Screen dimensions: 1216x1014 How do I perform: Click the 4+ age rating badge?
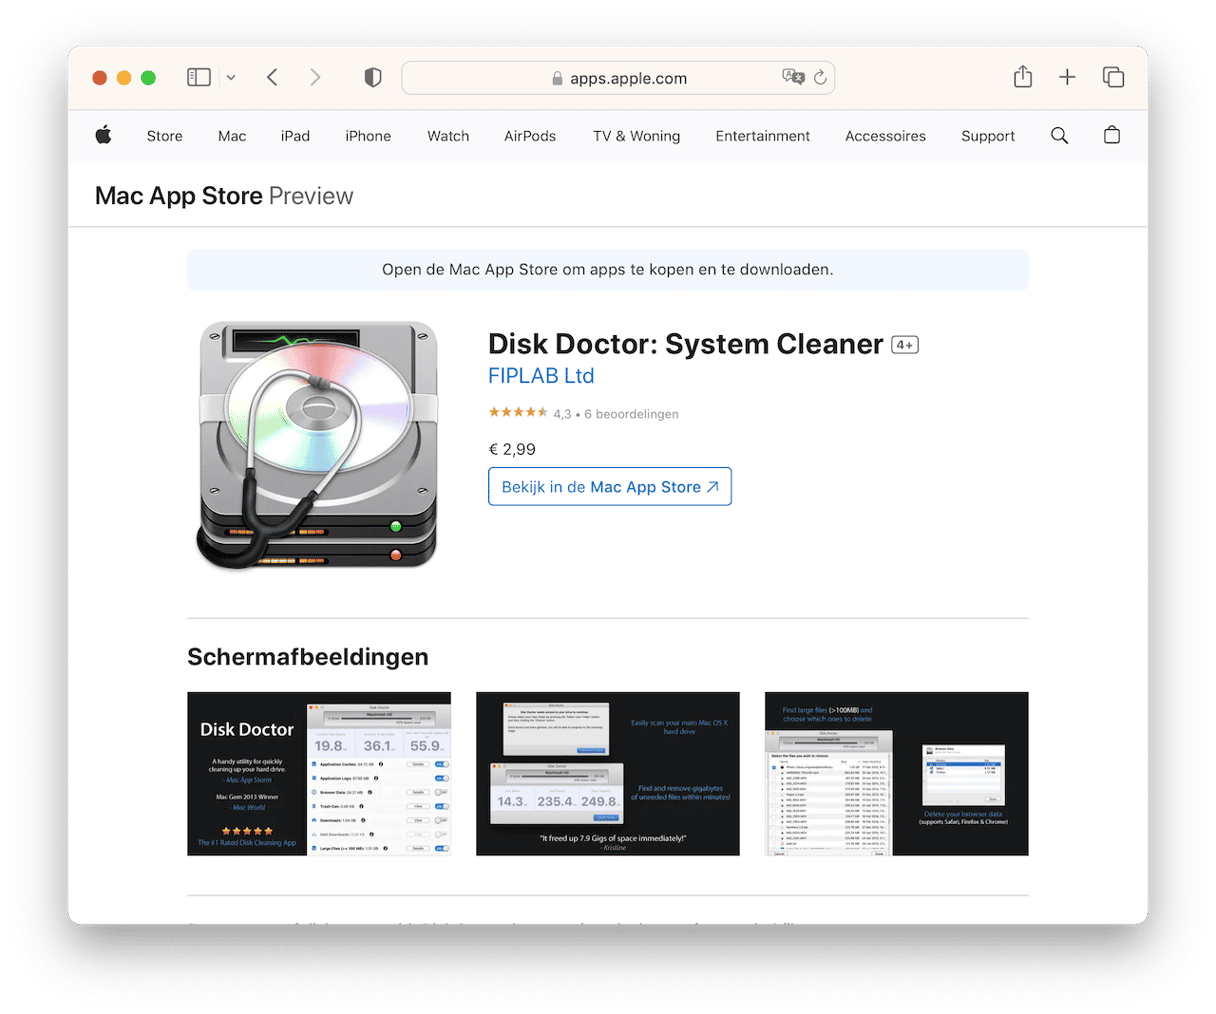pos(905,345)
